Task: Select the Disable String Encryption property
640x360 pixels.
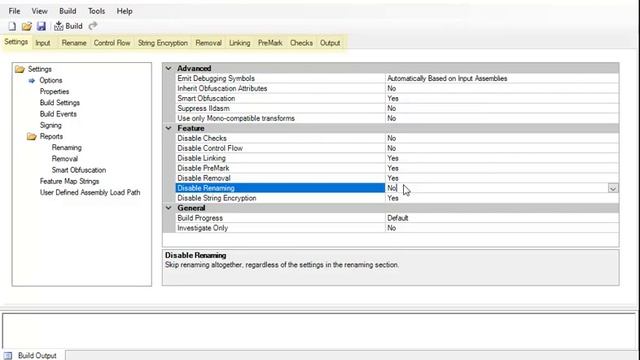Action: (x=280, y=198)
